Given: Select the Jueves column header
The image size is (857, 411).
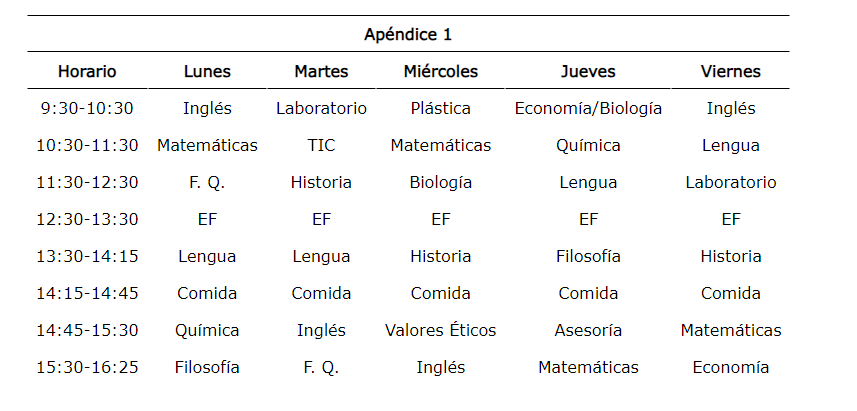Looking at the screenshot, I should click(x=588, y=71).
